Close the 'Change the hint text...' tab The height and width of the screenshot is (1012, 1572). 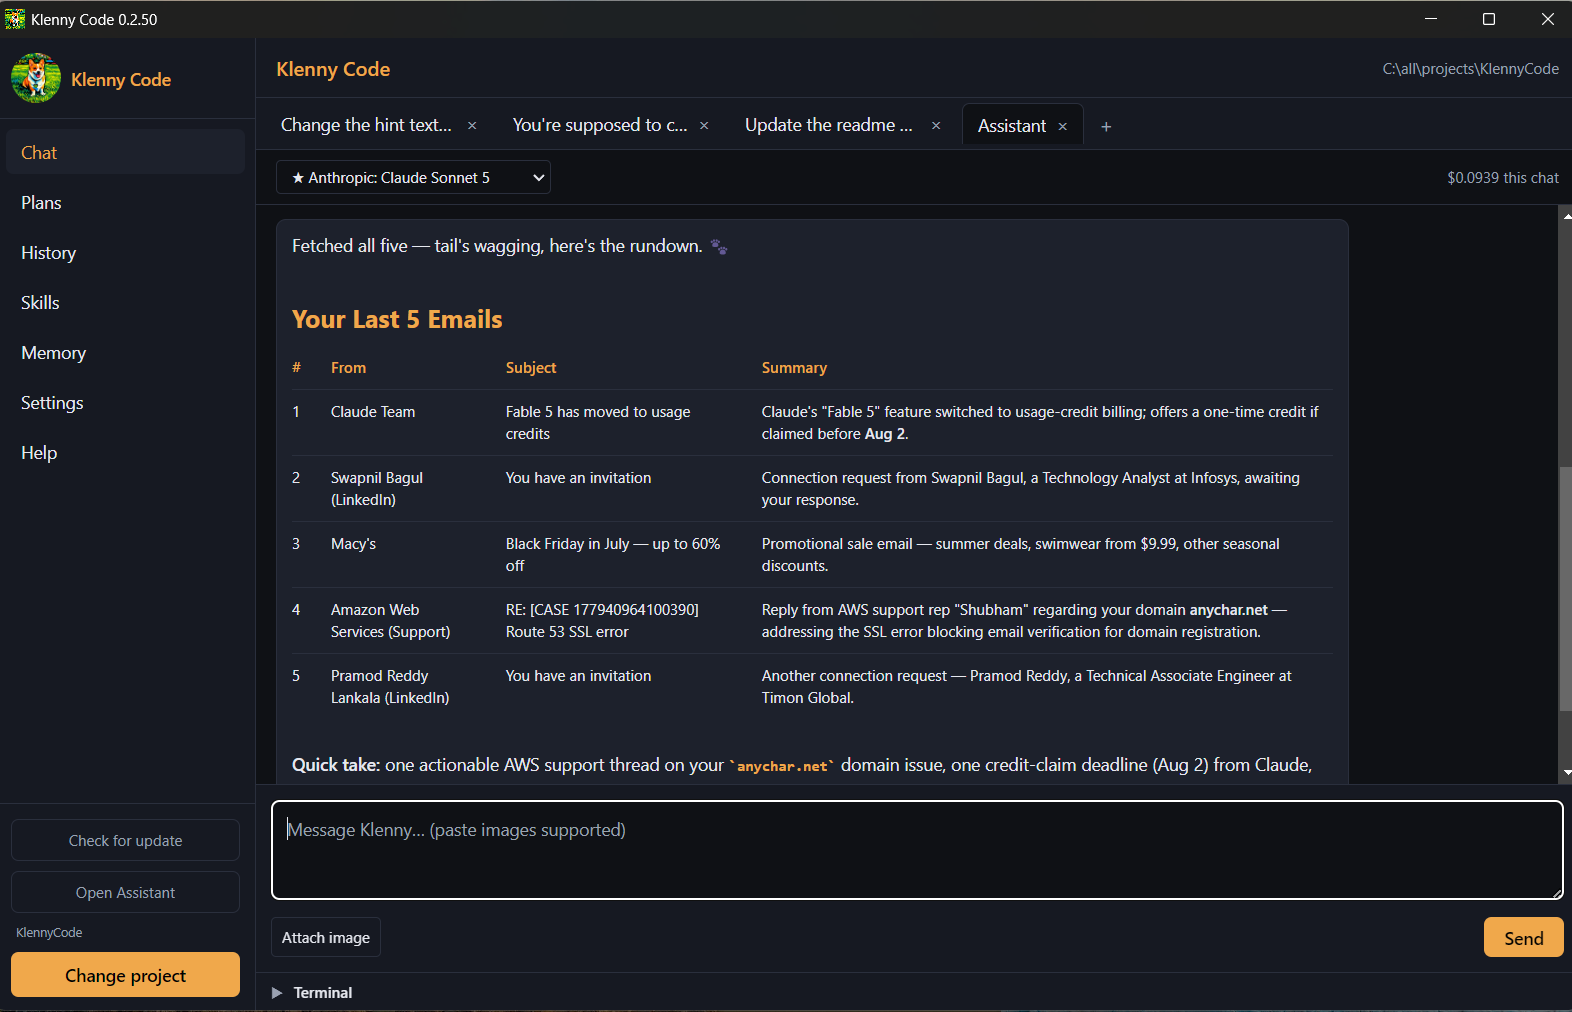click(472, 126)
